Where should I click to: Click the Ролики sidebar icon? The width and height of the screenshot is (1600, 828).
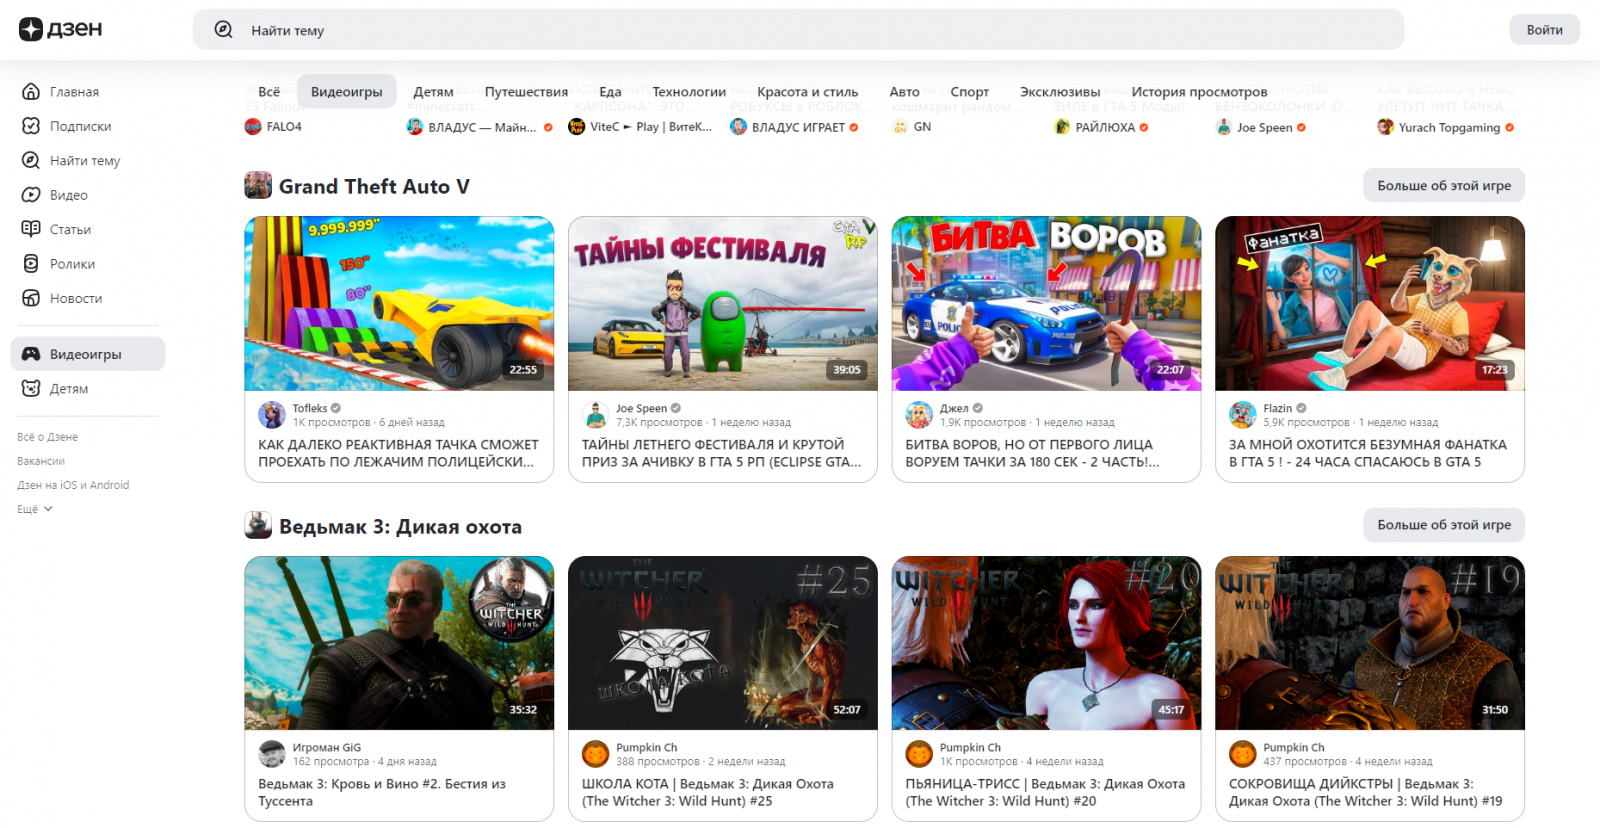pos(31,264)
